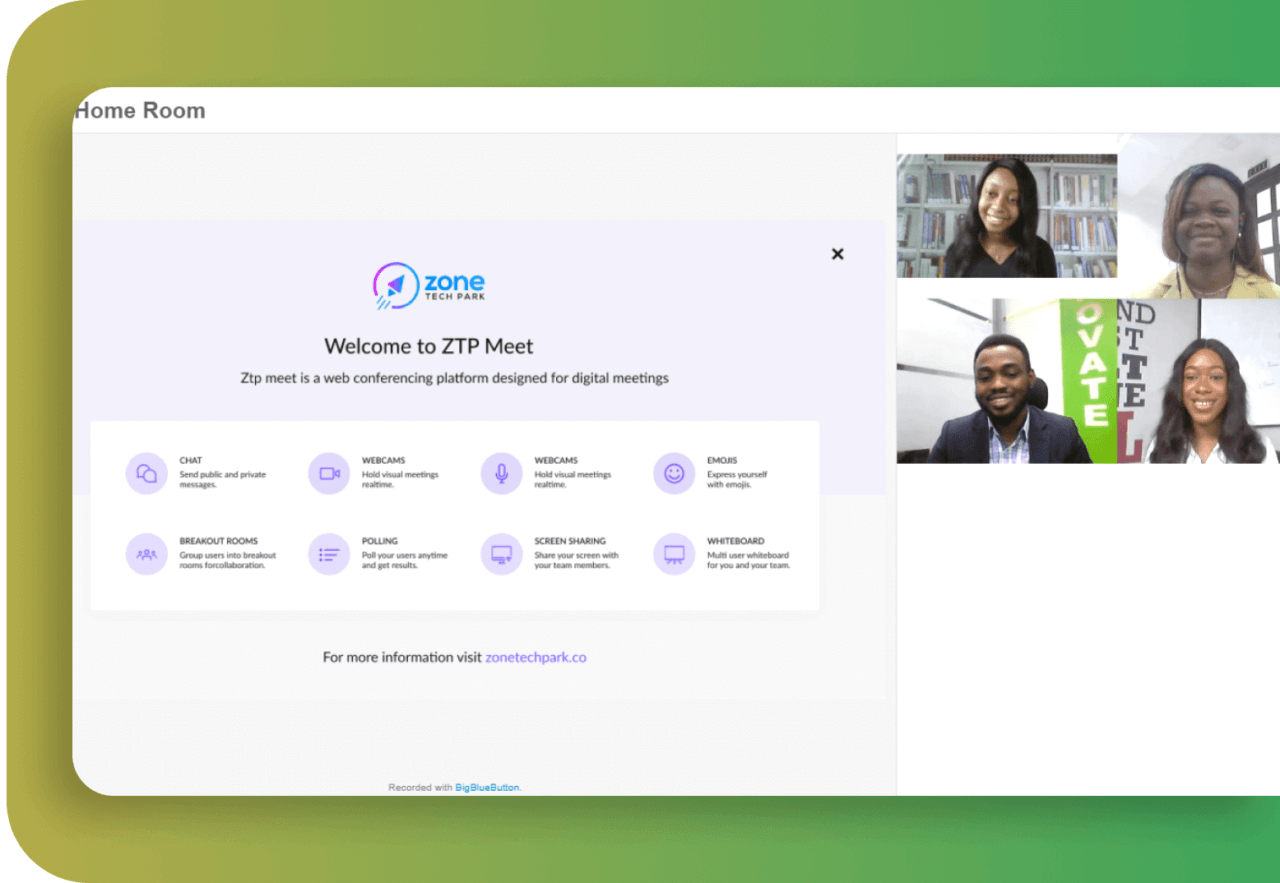This screenshot has width=1280, height=883.
Task: Click the Breakout Rooms group icon
Action: pyautogui.click(x=147, y=554)
